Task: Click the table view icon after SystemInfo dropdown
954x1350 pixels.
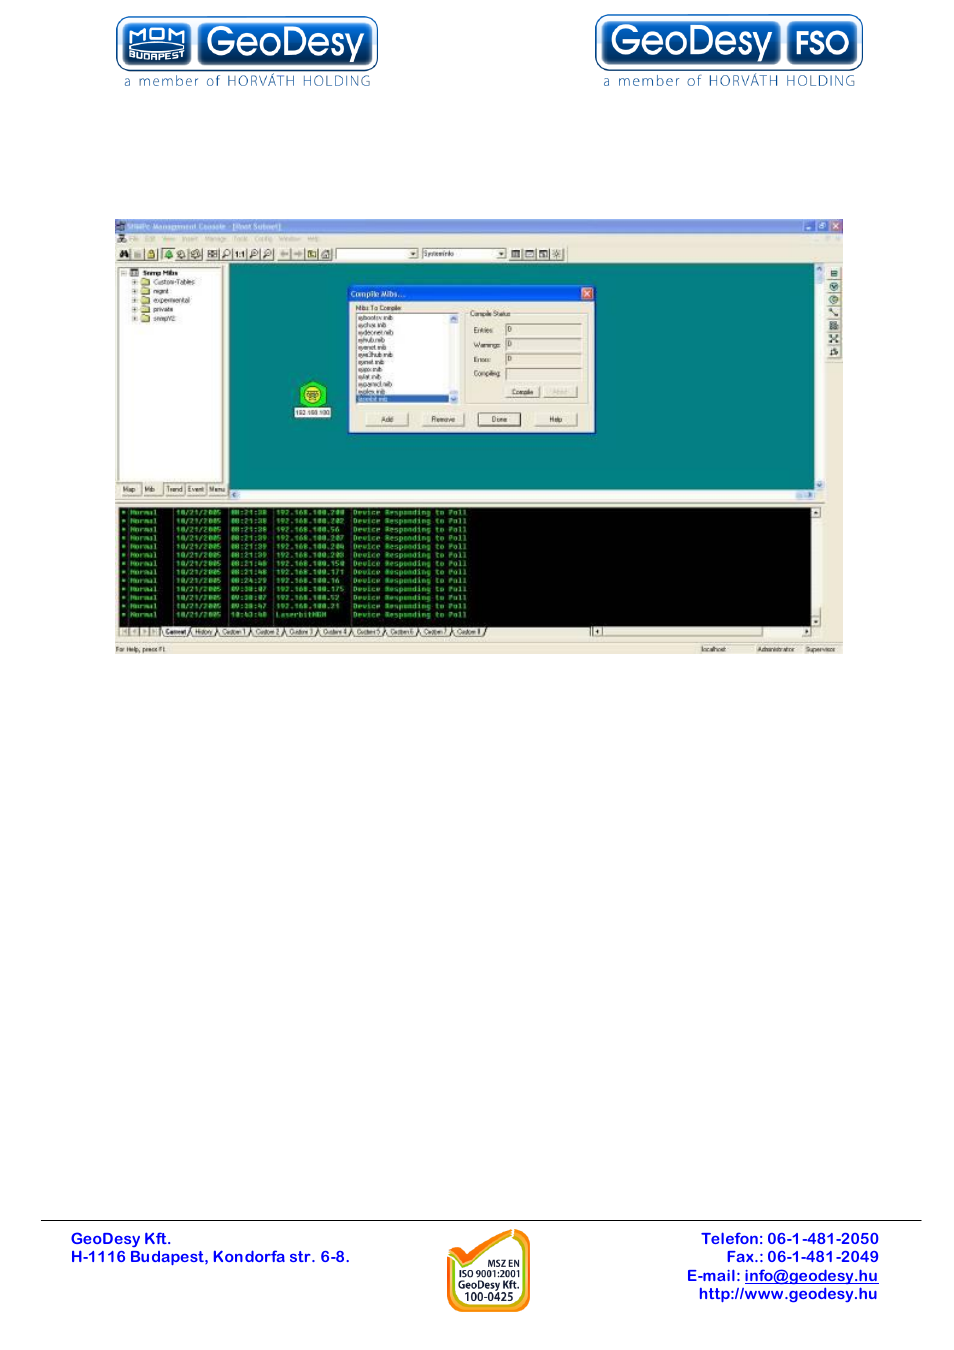Action: tap(516, 254)
